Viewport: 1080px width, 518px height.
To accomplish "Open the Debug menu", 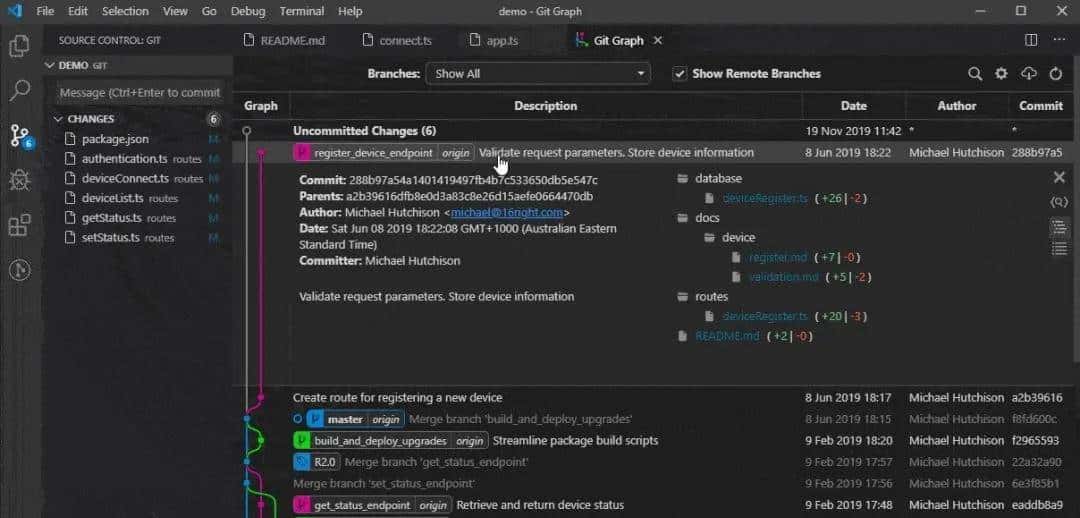I will [248, 11].
